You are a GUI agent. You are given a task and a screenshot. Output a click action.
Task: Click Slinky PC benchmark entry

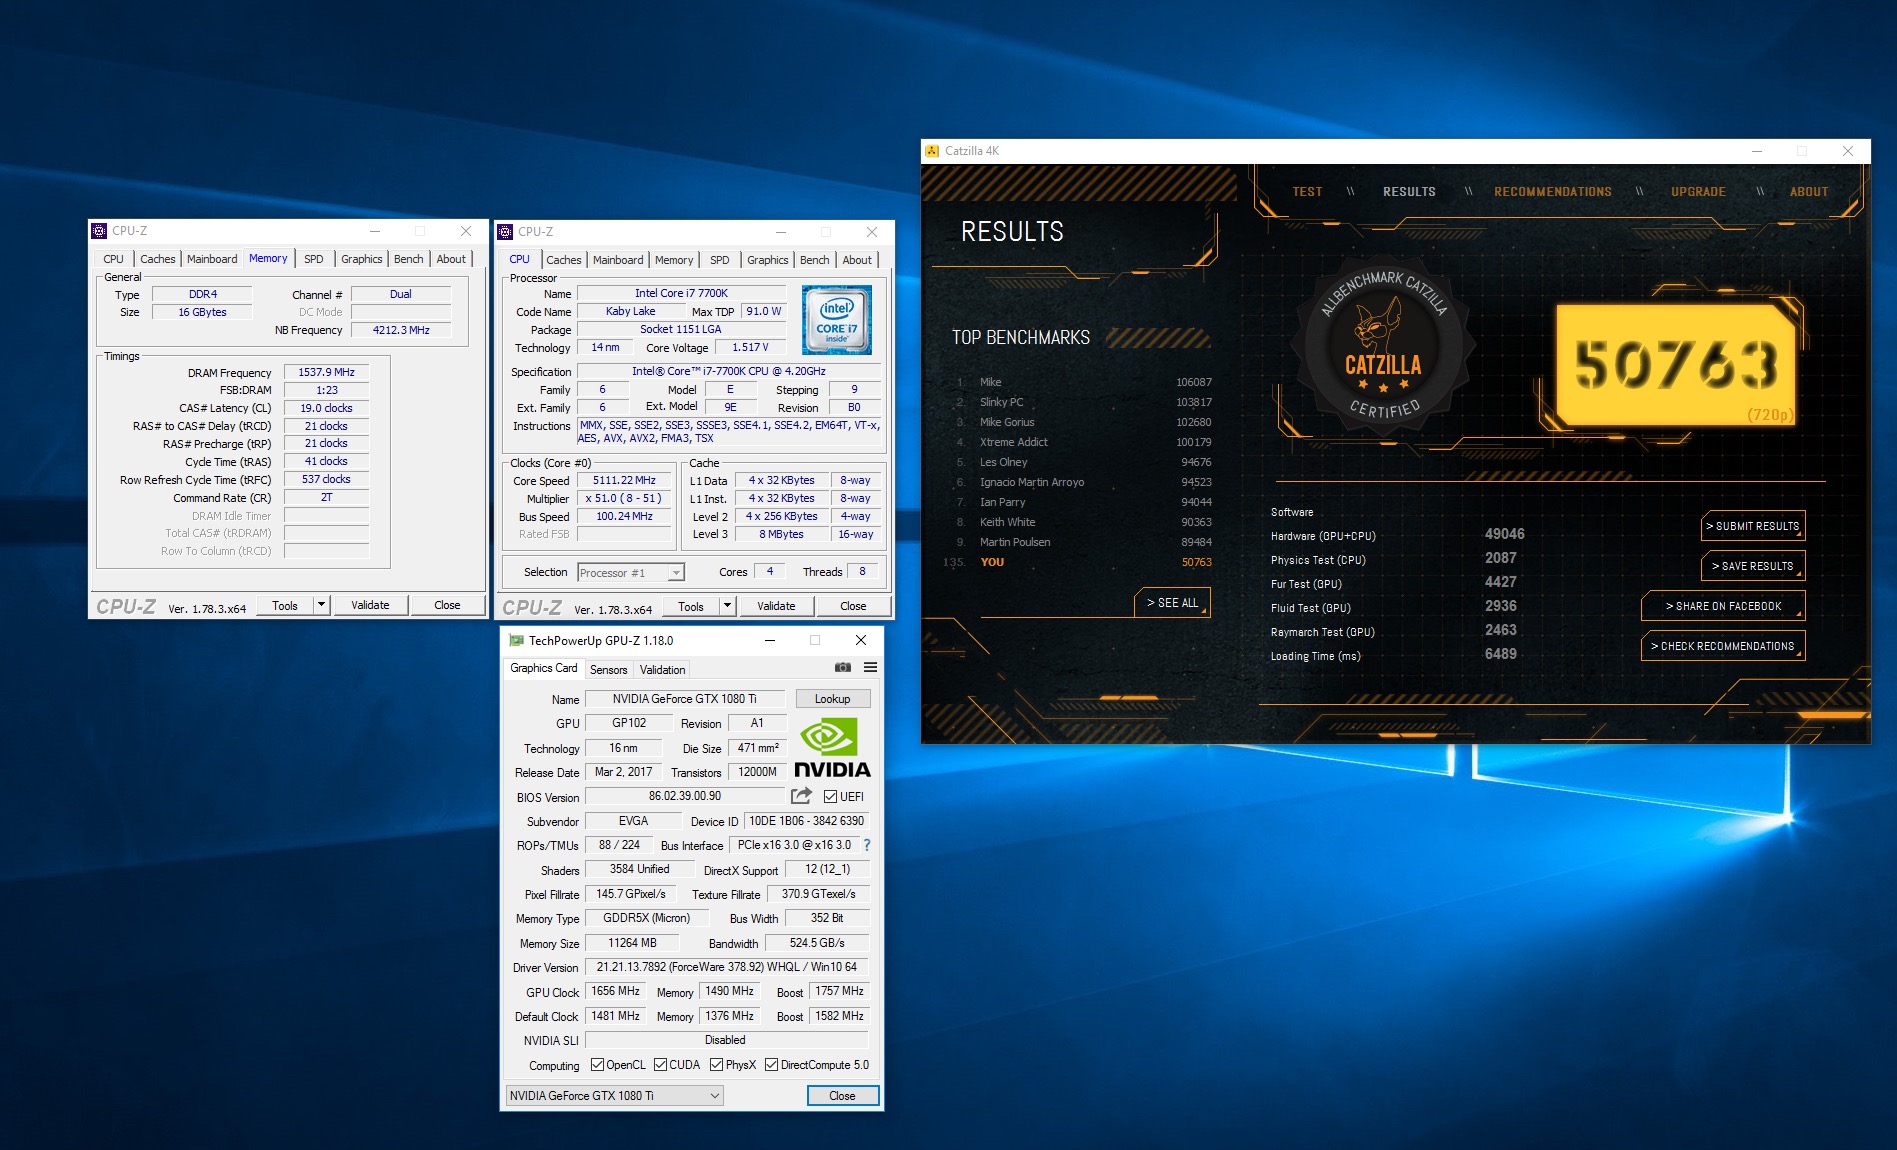coord(1084,402)
